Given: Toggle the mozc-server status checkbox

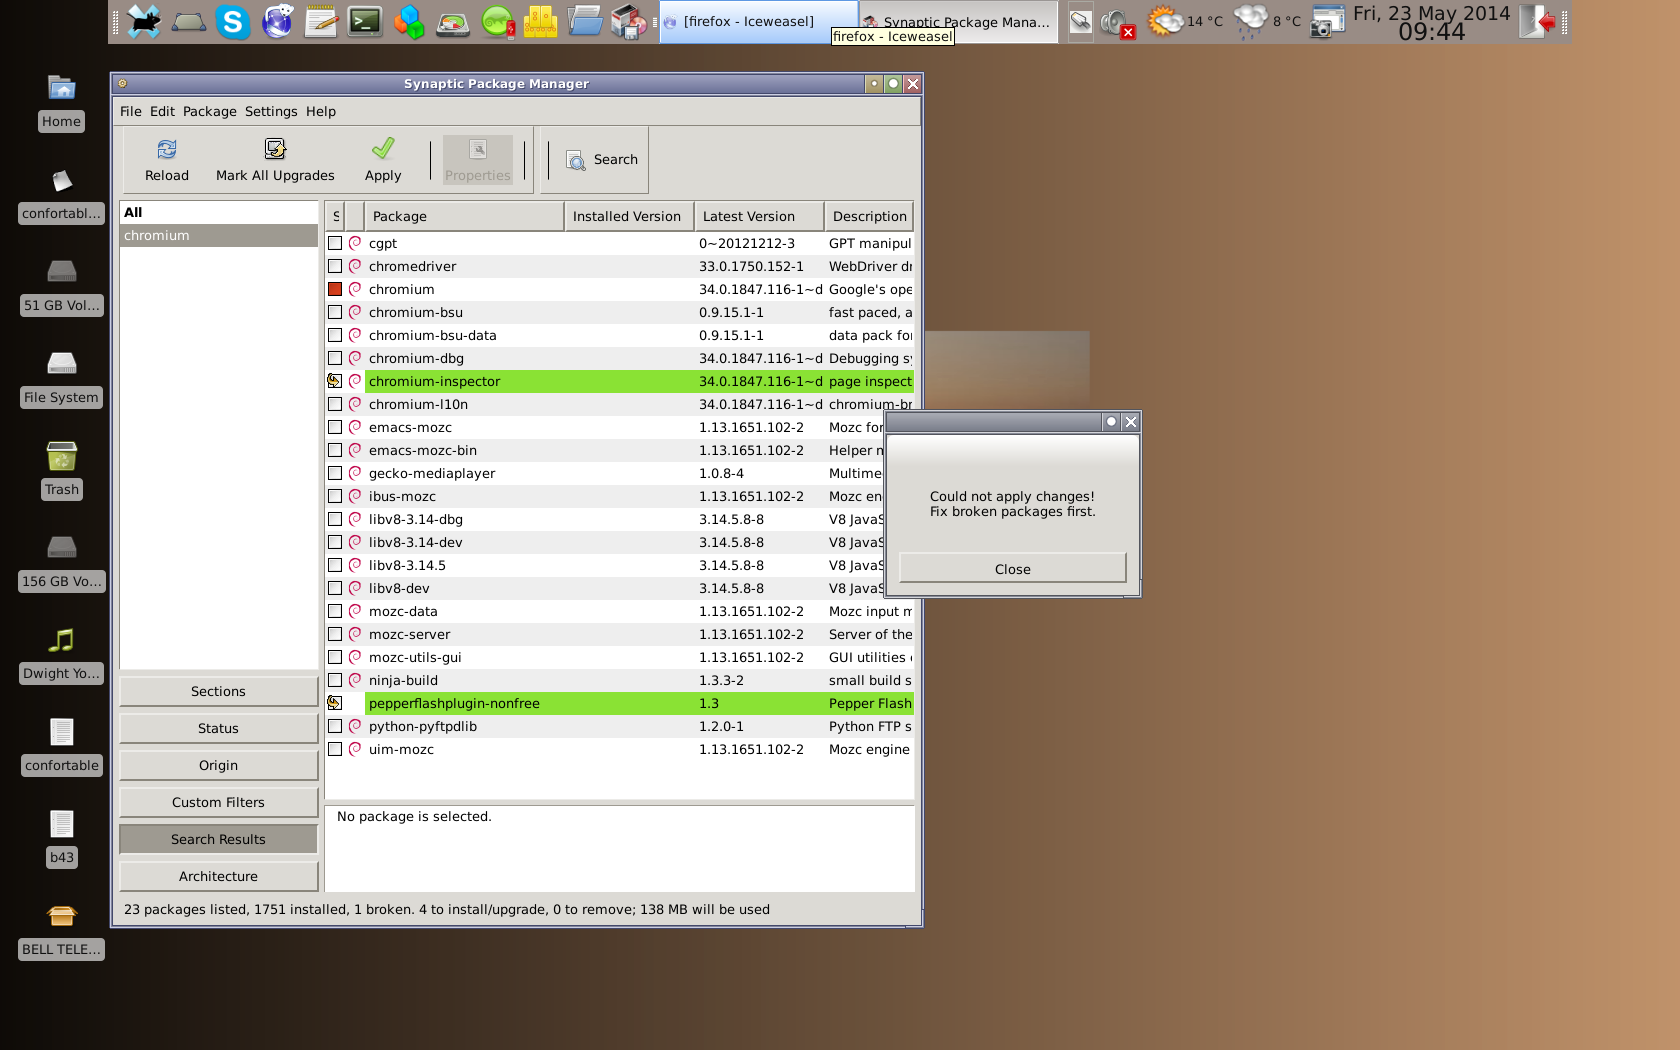Looking at the screenshot, I should tap(335, 634).
